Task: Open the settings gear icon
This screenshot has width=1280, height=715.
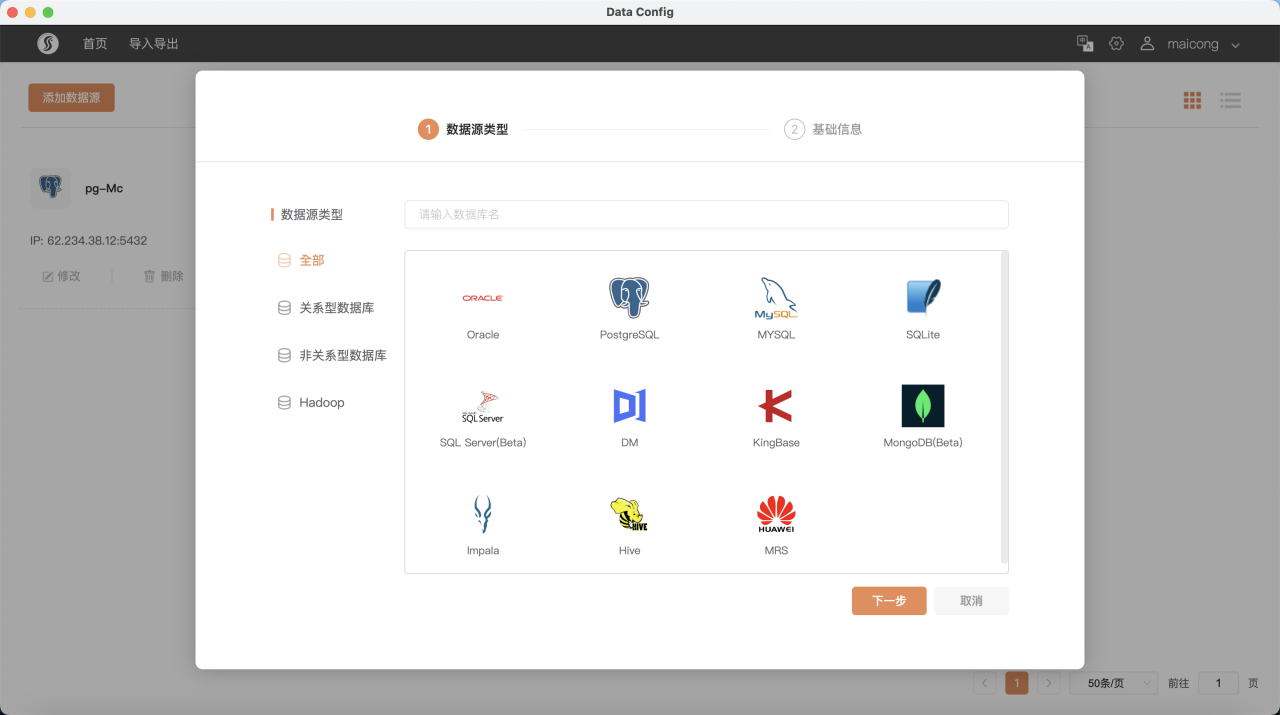Action: coord(1117,44)
